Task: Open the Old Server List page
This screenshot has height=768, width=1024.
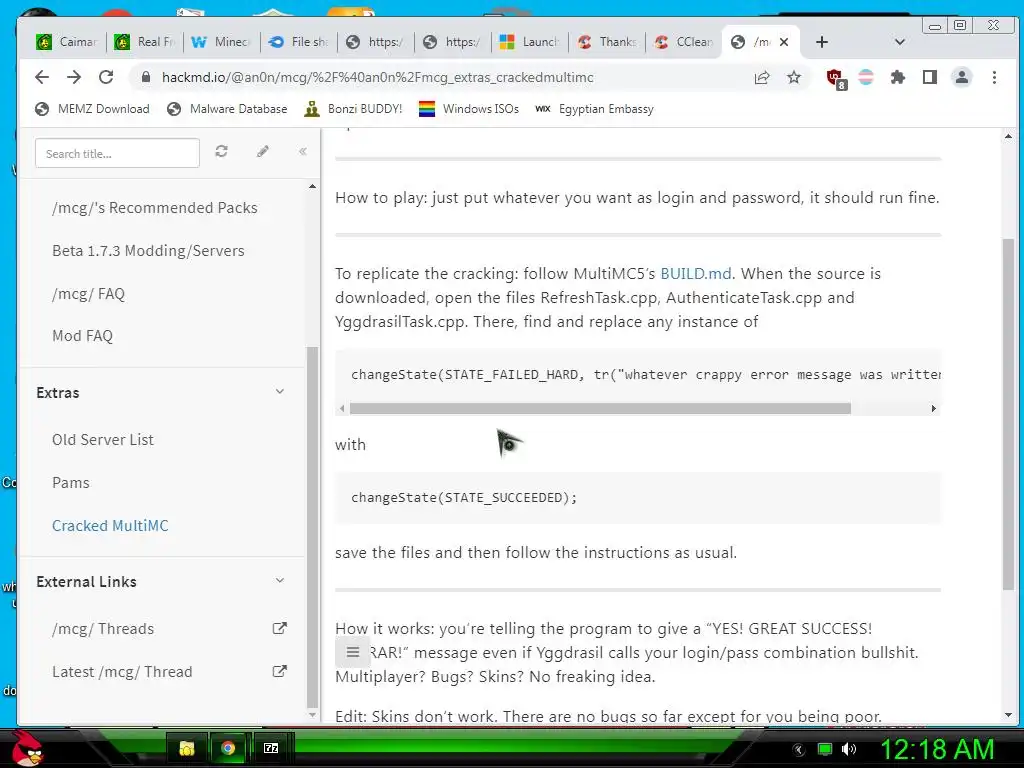Action: click(103, 440)
